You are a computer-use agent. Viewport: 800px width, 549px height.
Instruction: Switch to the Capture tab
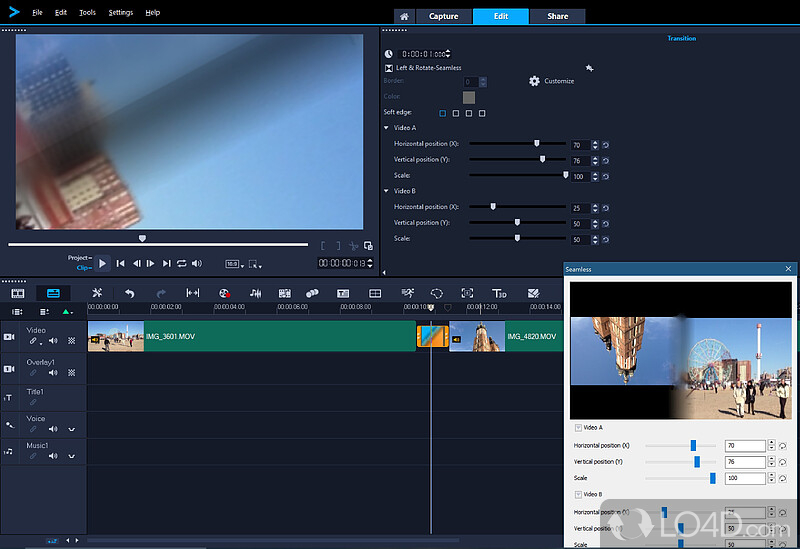(x=443, y=16)
